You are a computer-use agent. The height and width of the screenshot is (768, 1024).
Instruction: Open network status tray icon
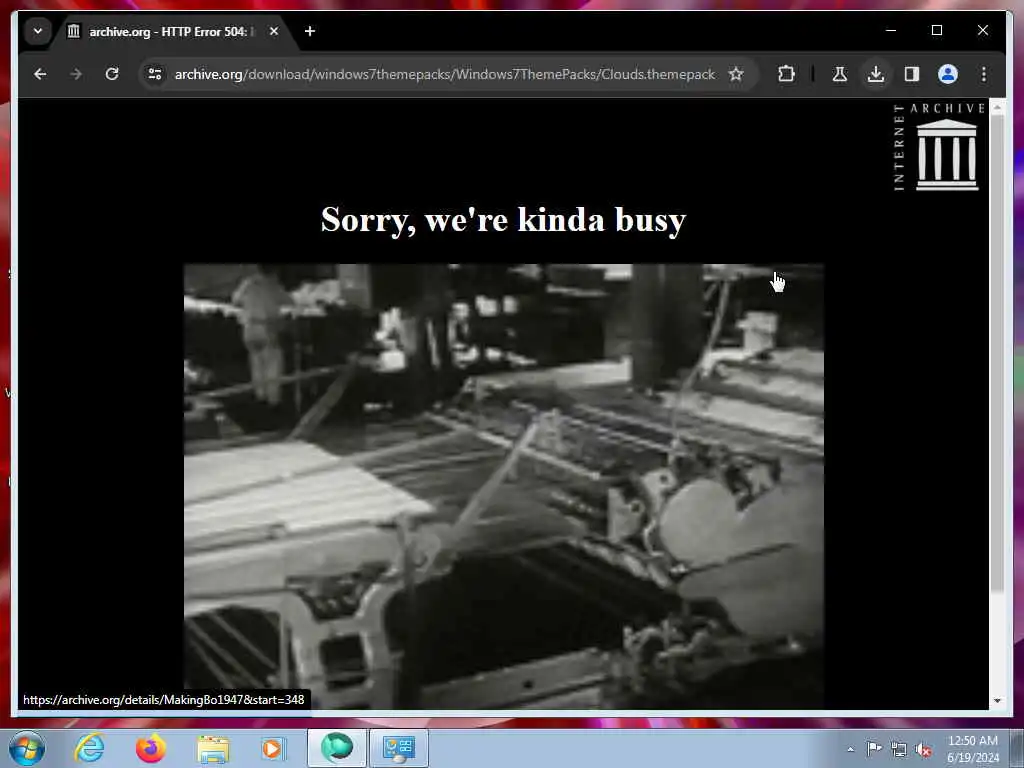click(x=899, y=750)
